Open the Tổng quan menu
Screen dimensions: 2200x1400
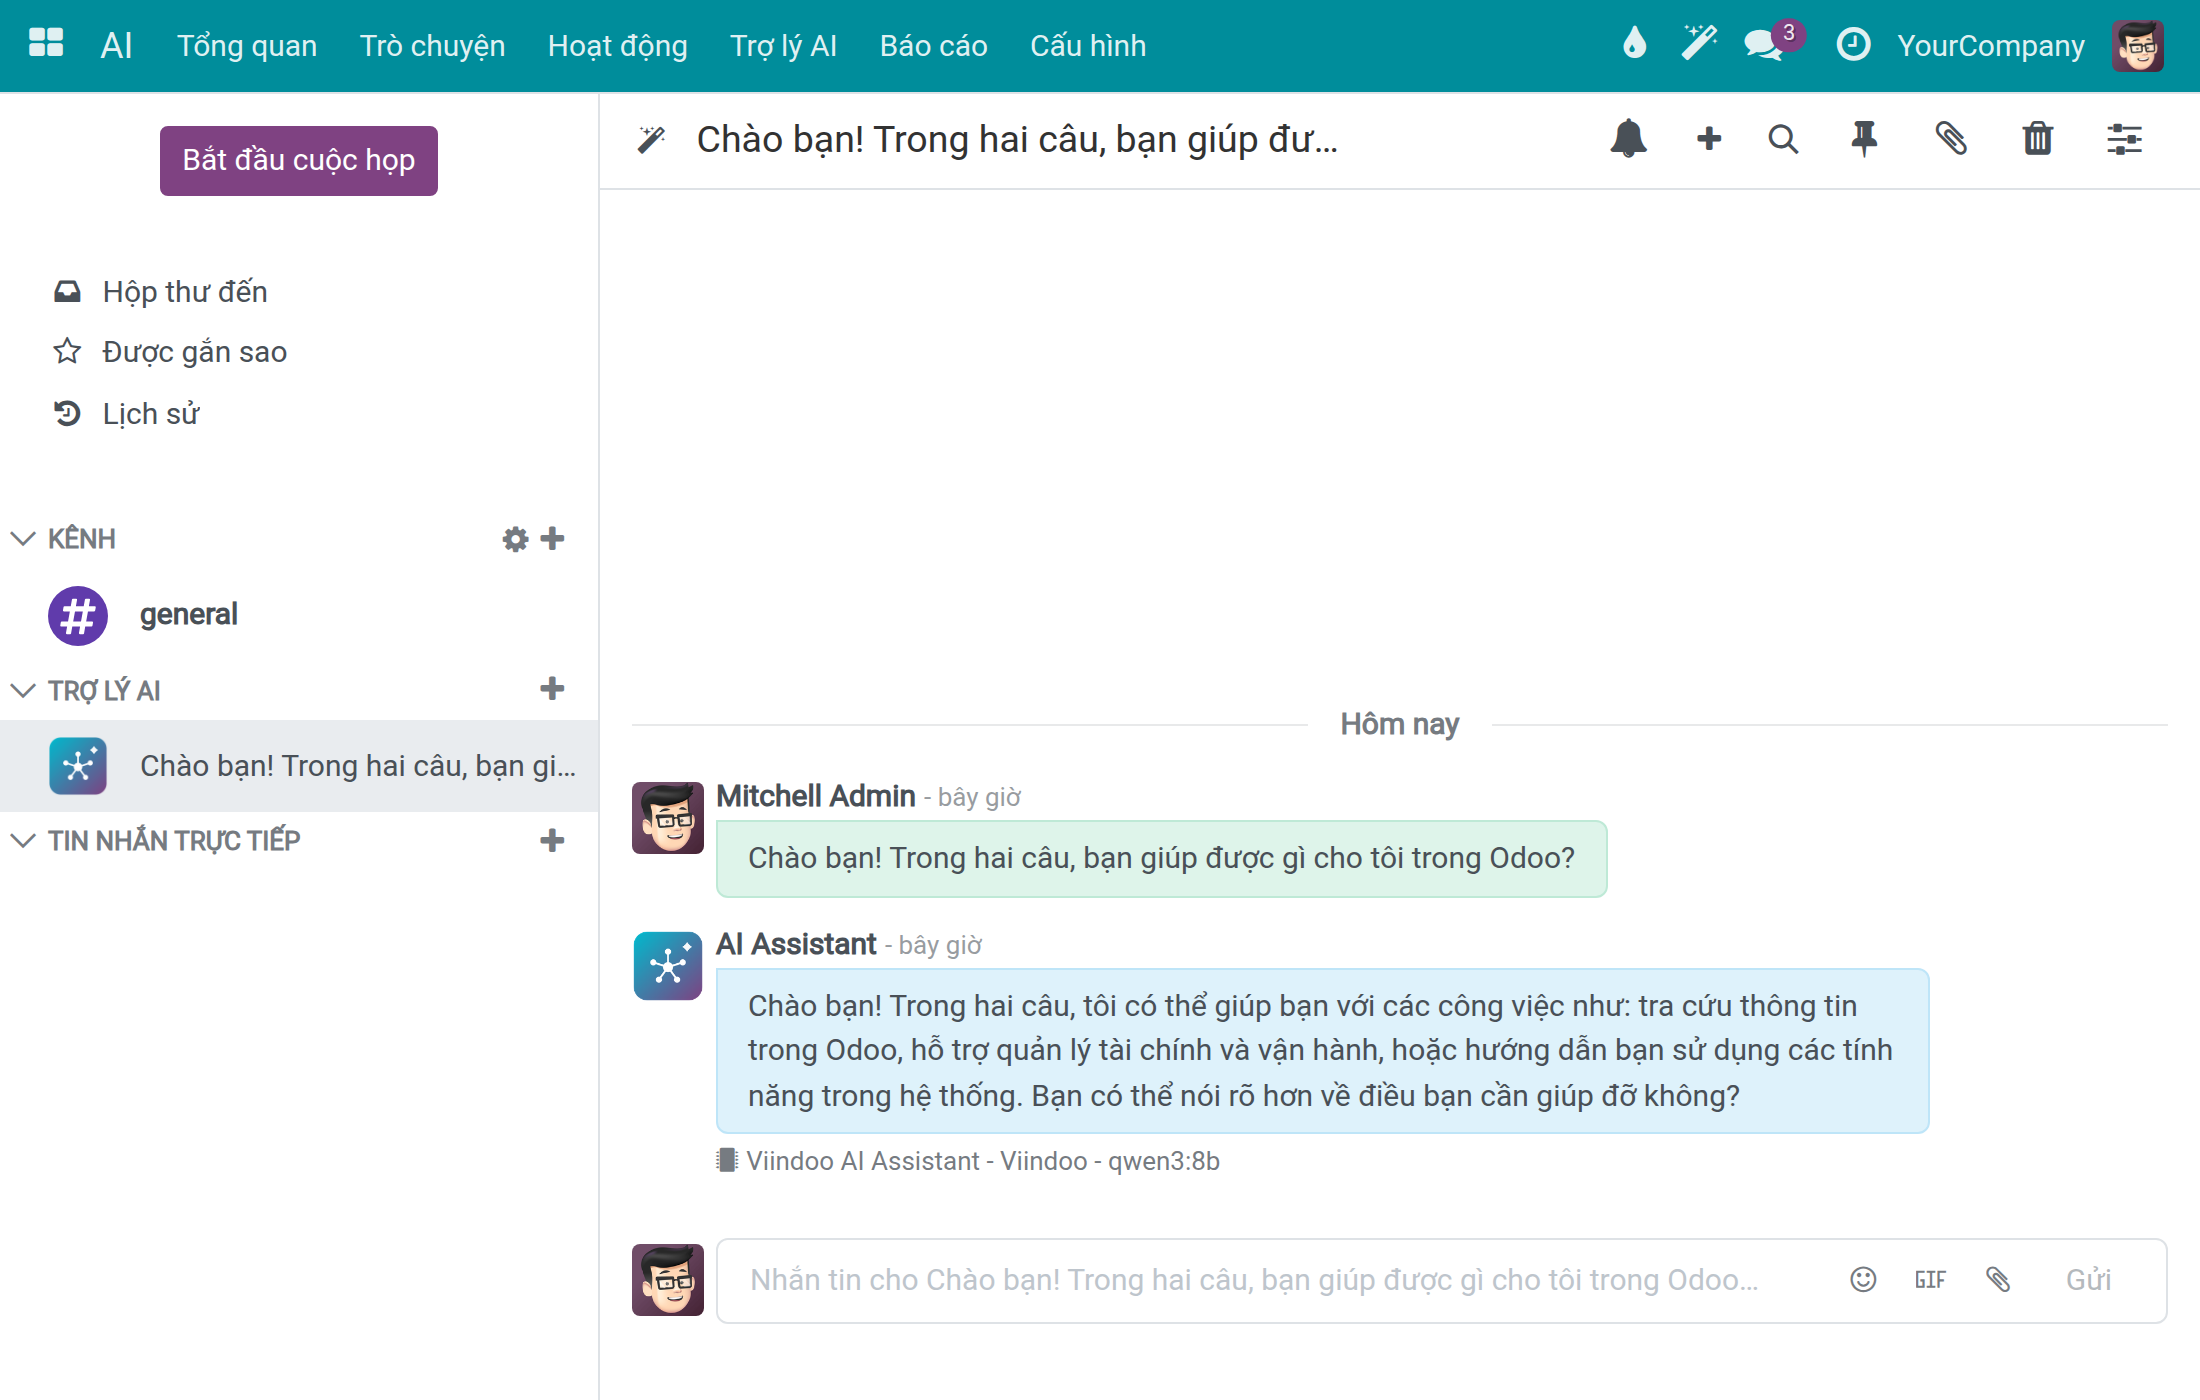click(x=247, y=45)
